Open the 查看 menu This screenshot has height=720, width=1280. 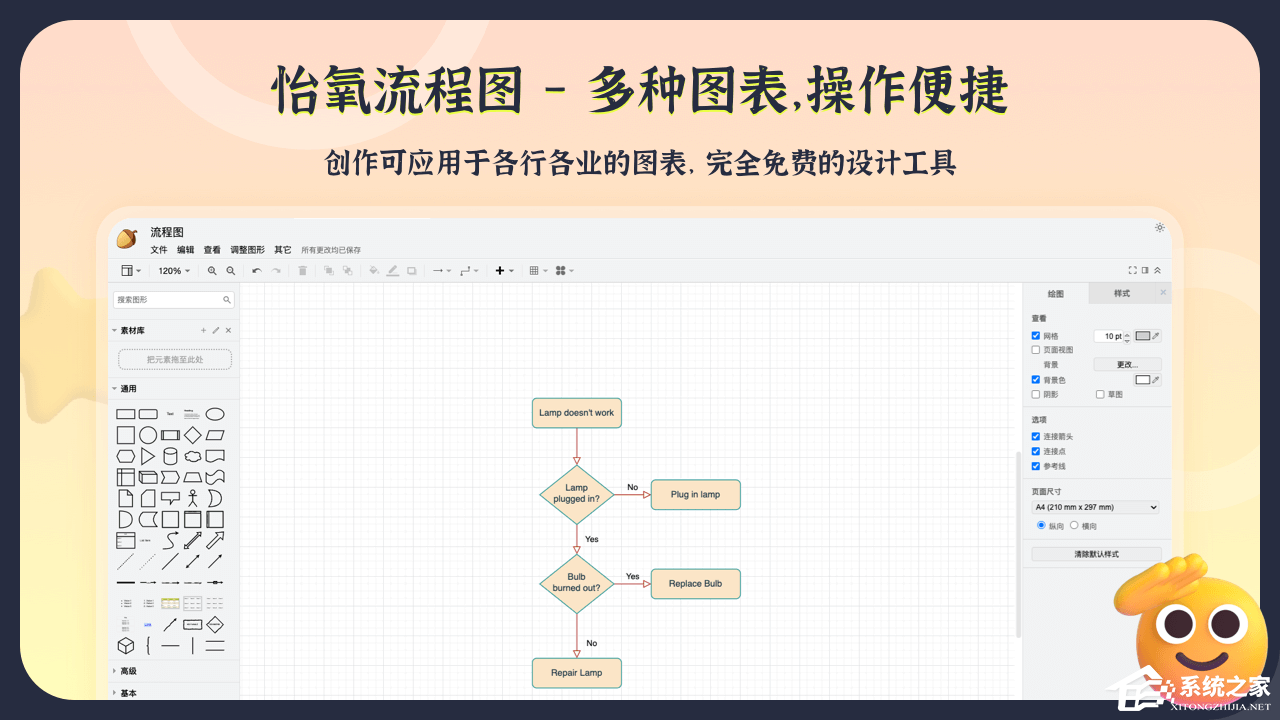212,250
